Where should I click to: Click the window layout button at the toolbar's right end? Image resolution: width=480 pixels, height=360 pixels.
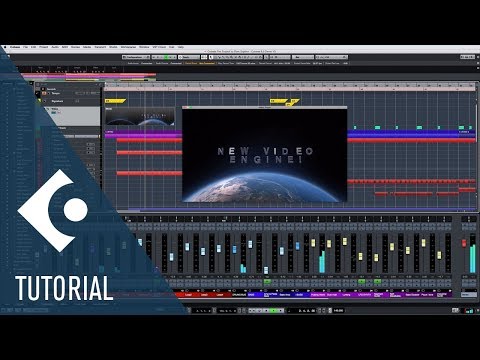(467, 57)
